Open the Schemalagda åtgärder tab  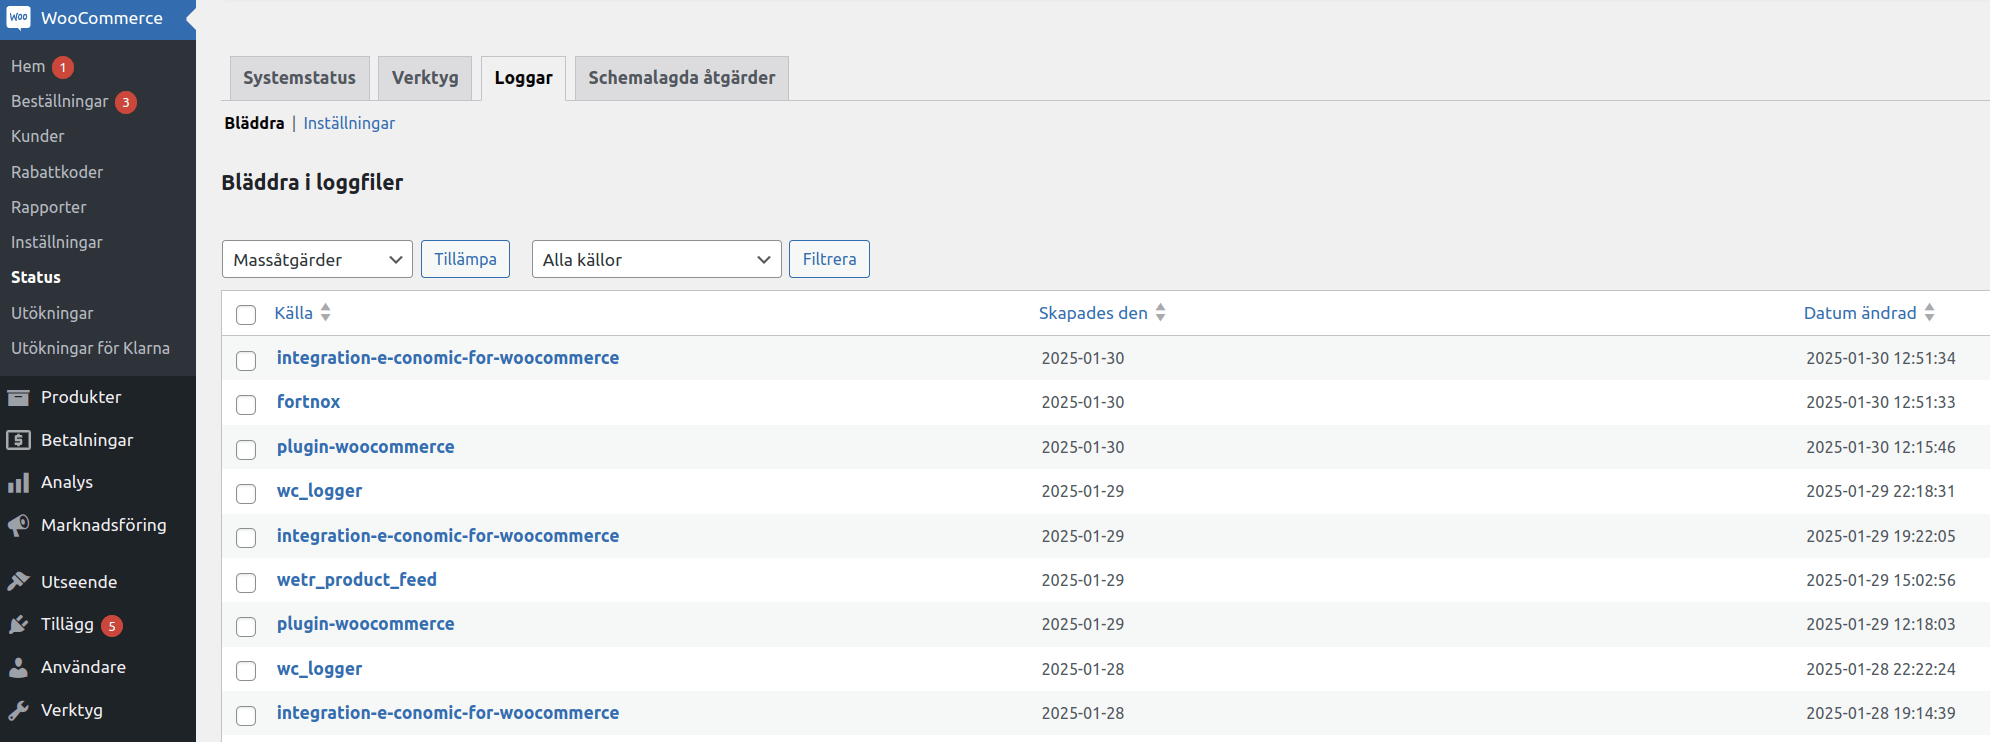pos(681,78)
